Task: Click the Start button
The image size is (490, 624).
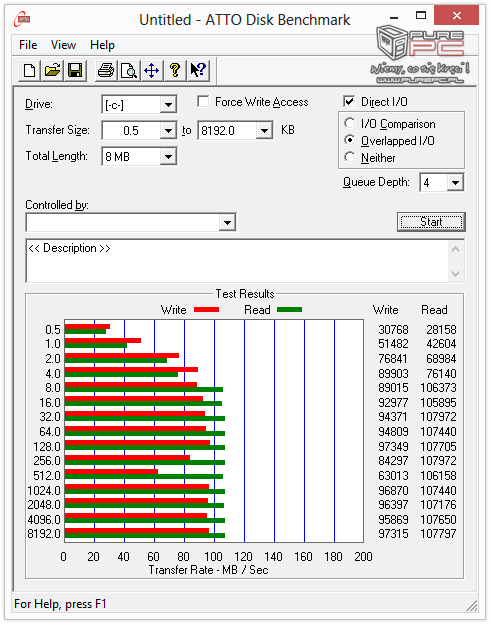Action: point(431,222)
